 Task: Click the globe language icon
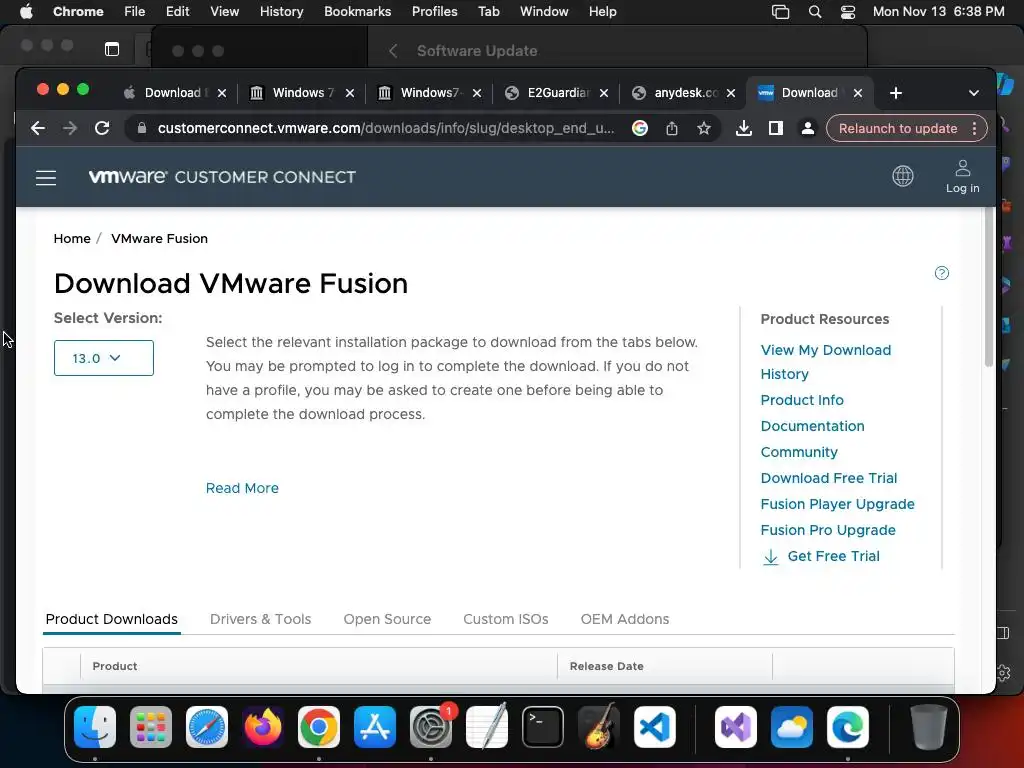click(x=903, y=176)
